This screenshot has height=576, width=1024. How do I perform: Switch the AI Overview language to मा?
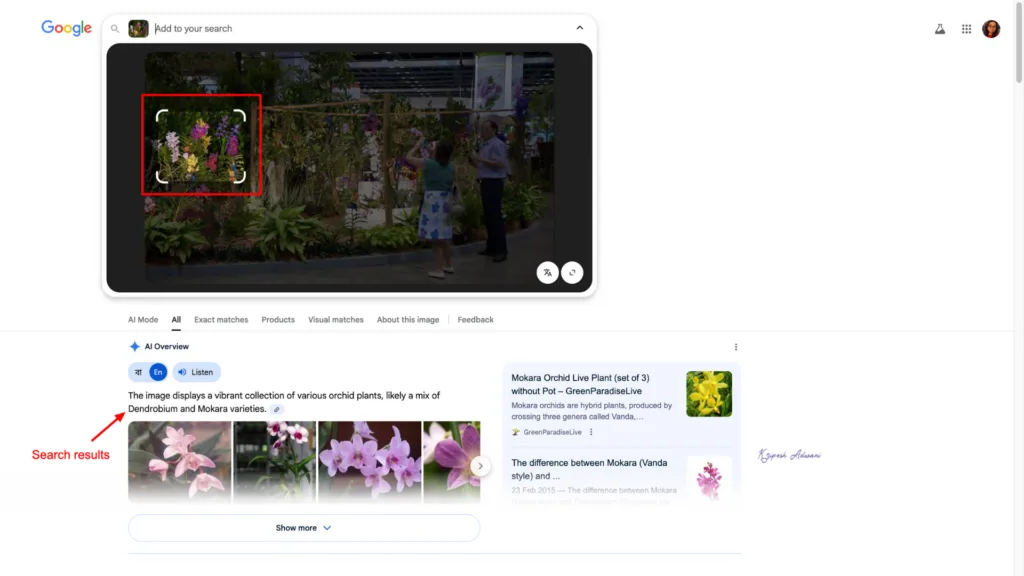(x=136, y=371)
